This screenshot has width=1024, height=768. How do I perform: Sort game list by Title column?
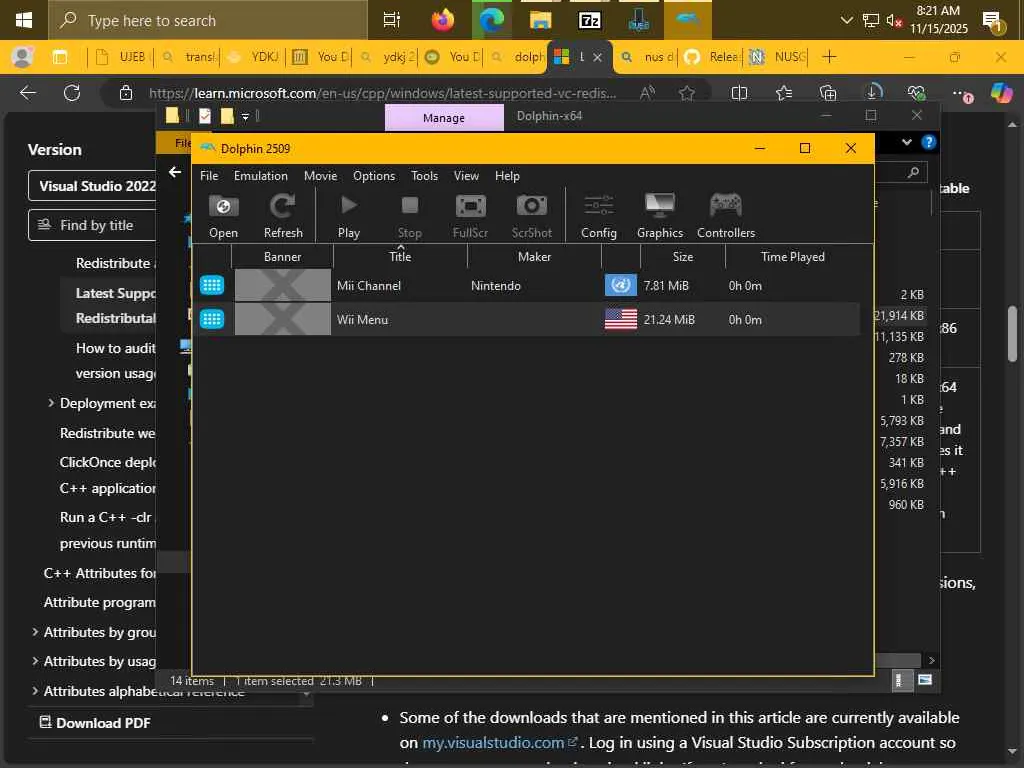click(400, 257)
